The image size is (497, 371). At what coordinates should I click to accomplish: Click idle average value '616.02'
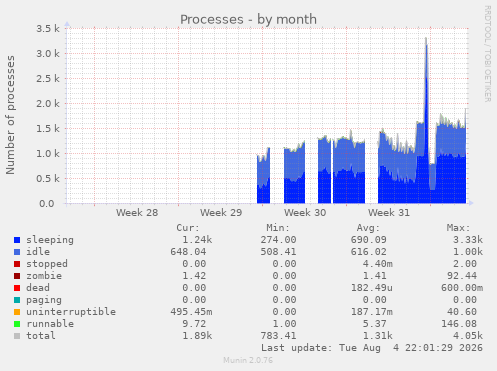(368, 252)
